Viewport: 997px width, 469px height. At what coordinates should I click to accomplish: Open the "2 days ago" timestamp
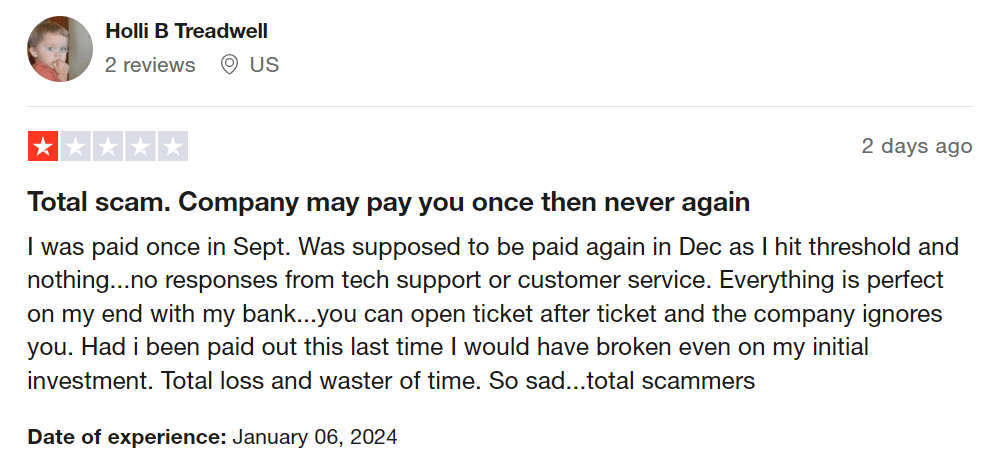[x=916, y=146]
